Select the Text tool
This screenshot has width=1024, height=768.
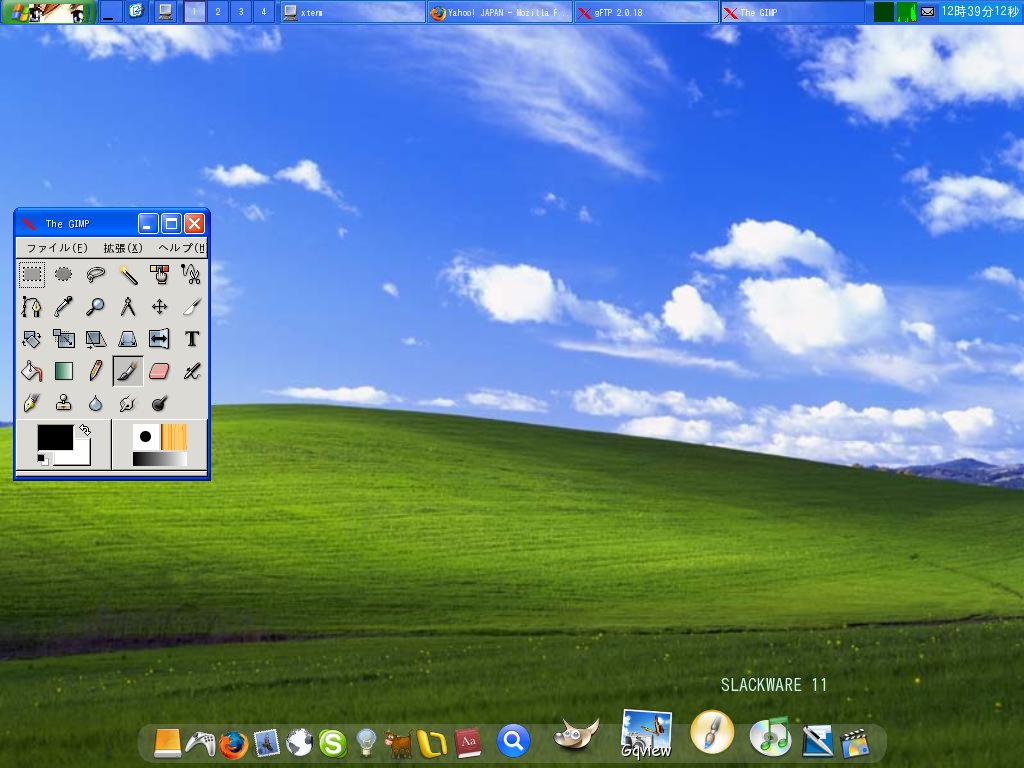click(x=190, y=339)
